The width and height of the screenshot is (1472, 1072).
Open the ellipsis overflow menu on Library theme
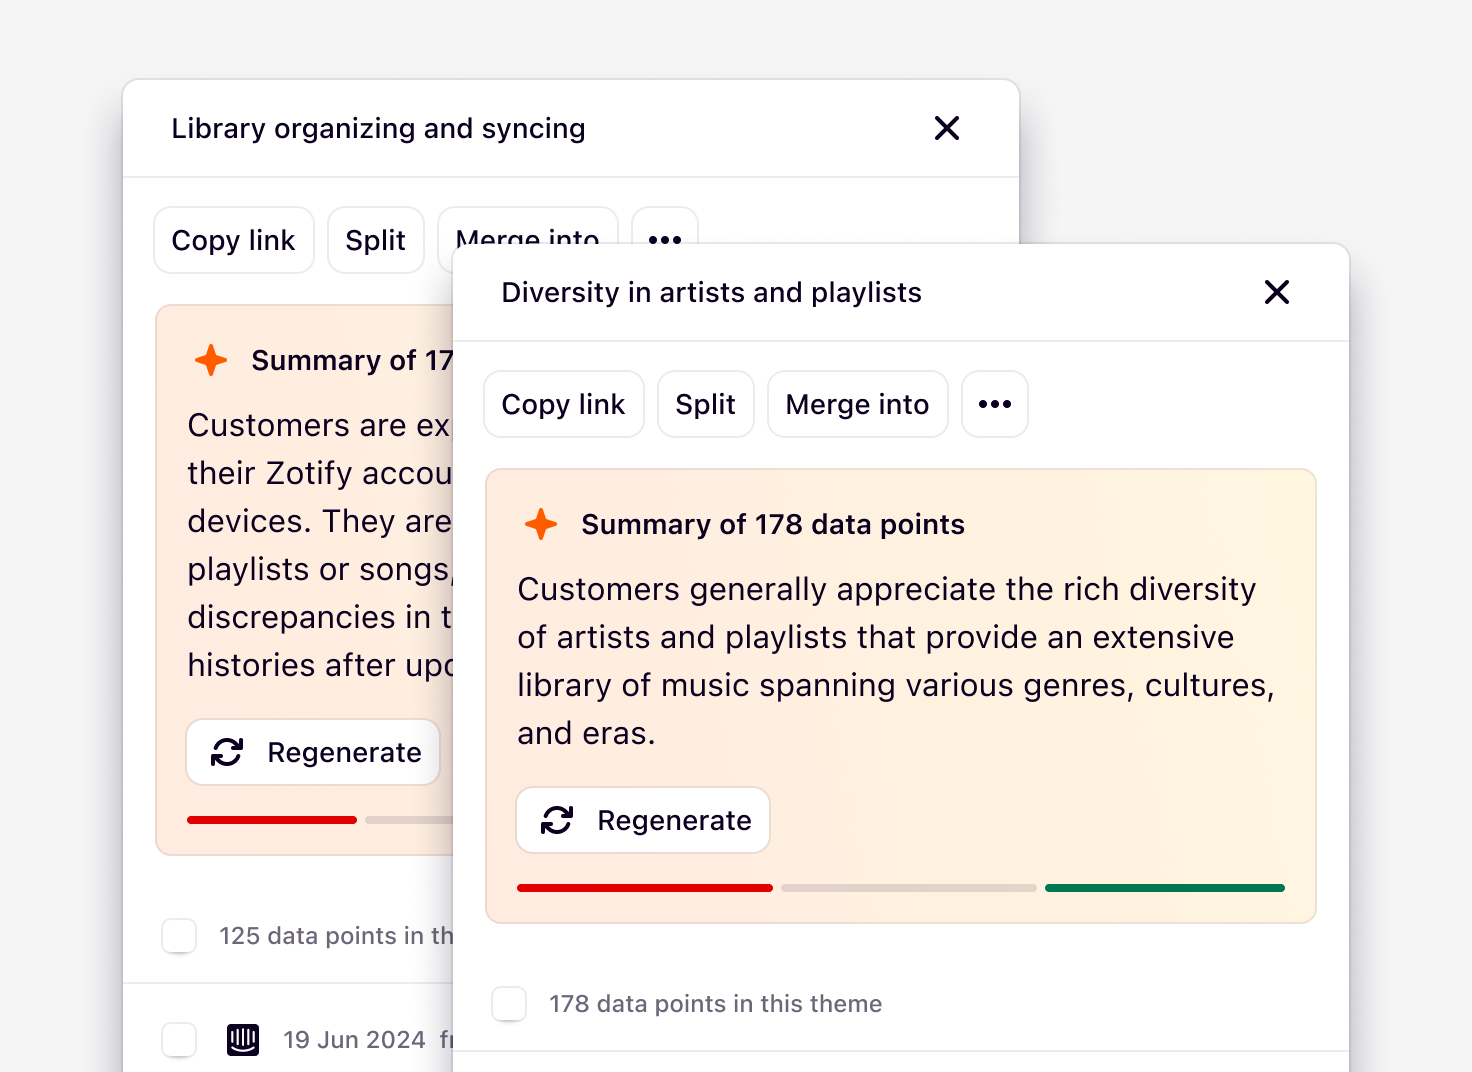pos(664,240)
